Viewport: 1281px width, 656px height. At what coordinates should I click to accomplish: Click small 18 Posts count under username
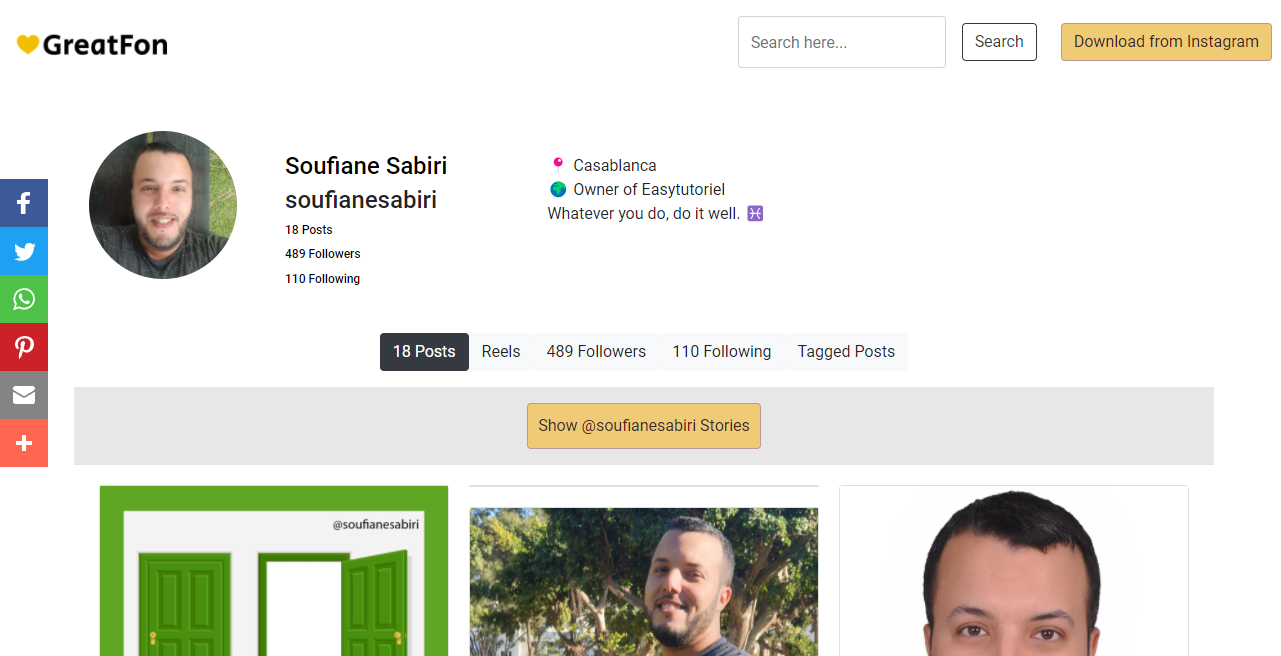point(309,230)
